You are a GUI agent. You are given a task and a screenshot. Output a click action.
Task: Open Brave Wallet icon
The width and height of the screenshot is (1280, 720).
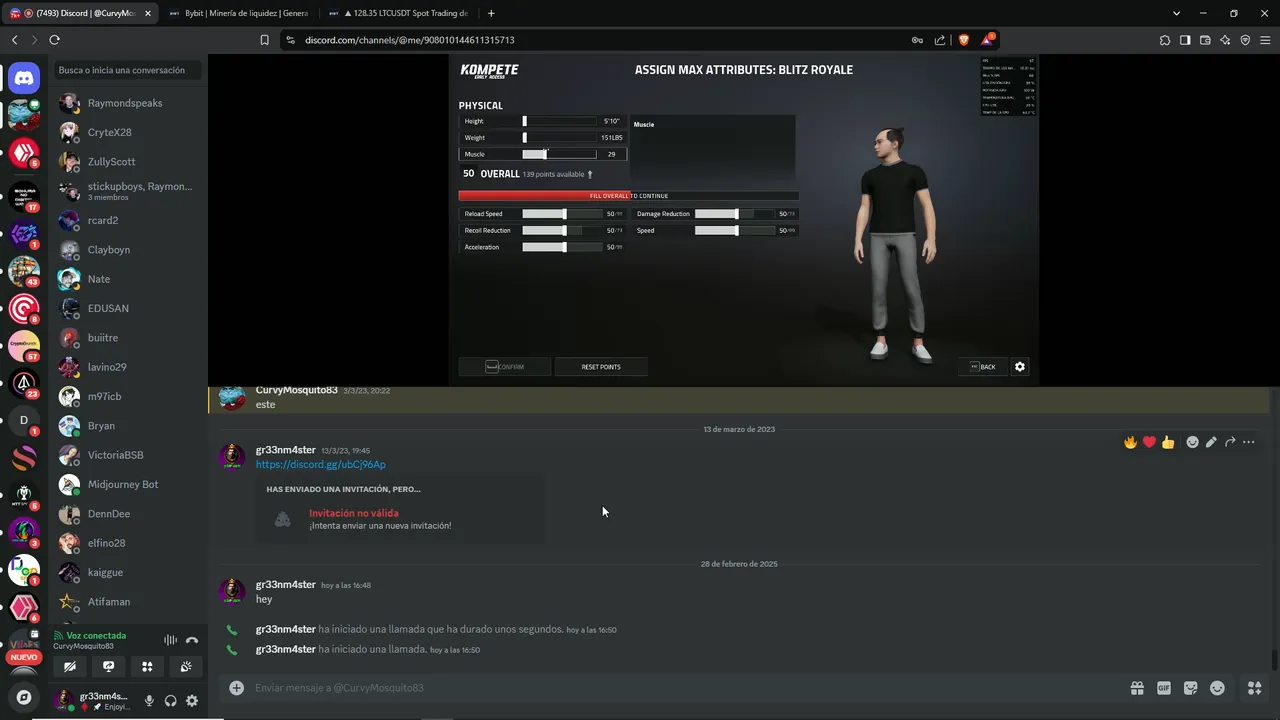coord(1205,40)
